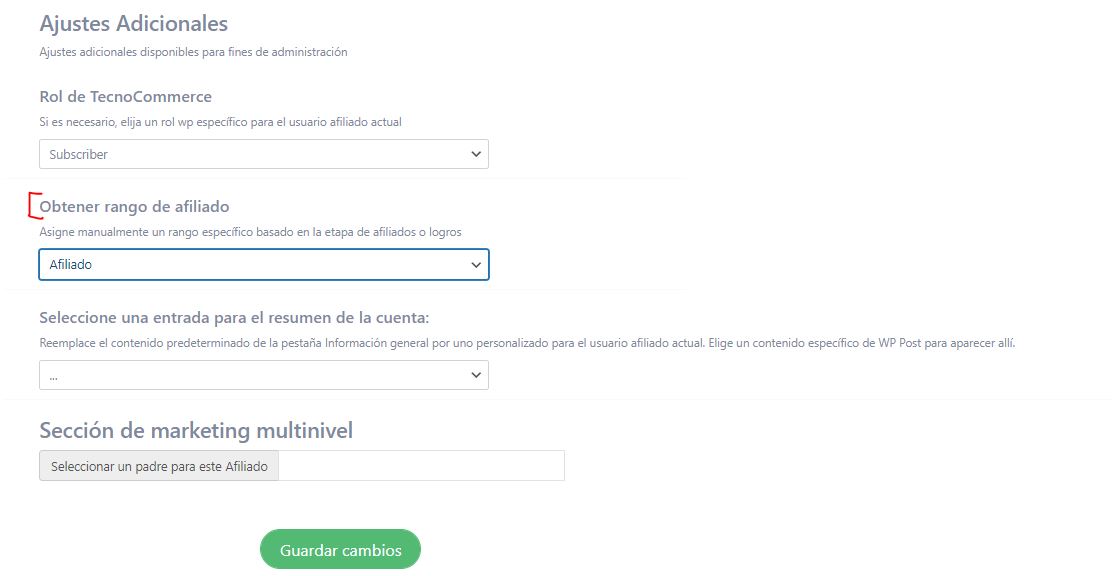Click the green "Guardar cambios" button

pos(340,548)
